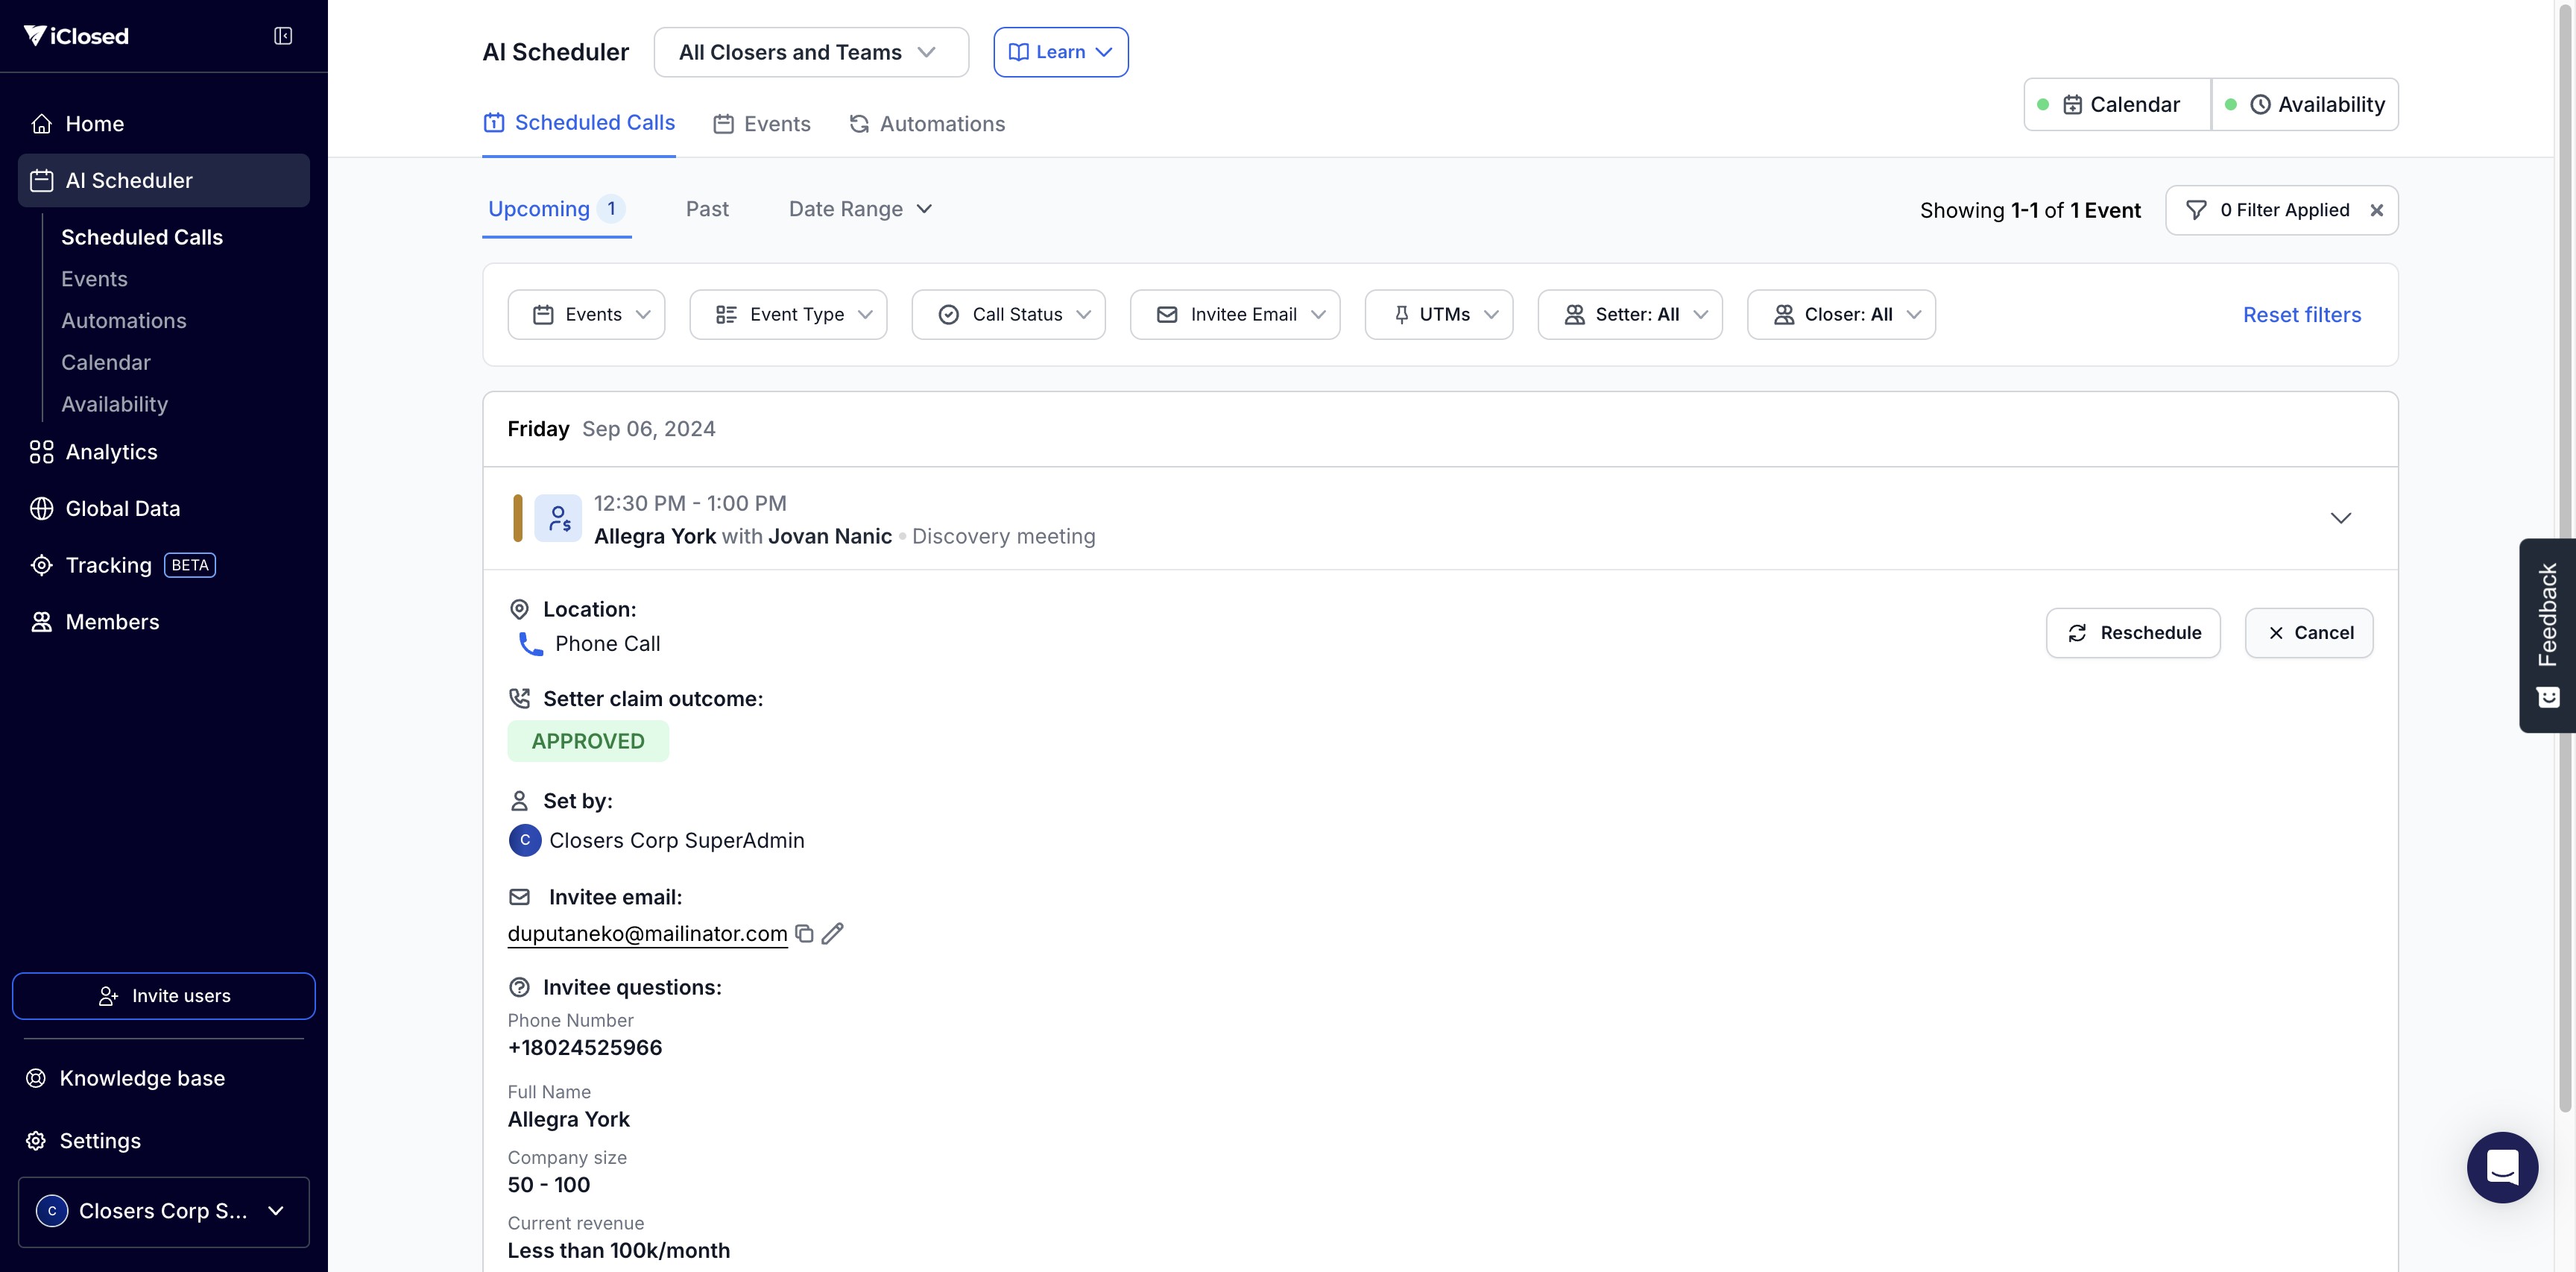Clear the 0 Filter Applied X
This screenshot has height=1272, width=2576.
coord(2377,210)
